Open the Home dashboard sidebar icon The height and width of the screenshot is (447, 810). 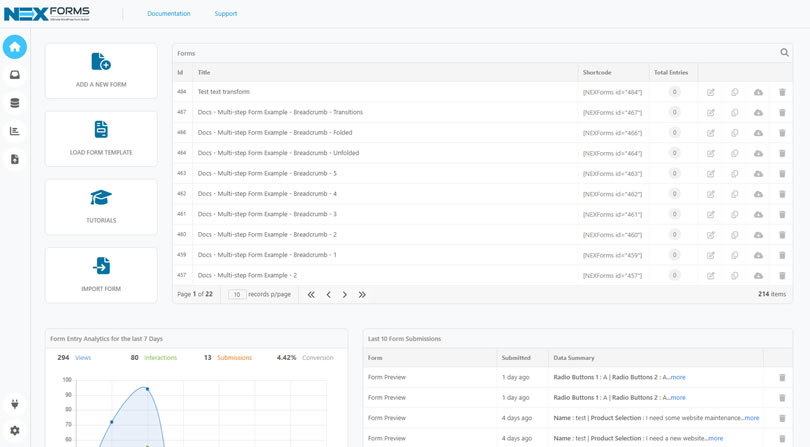(14, 47)
